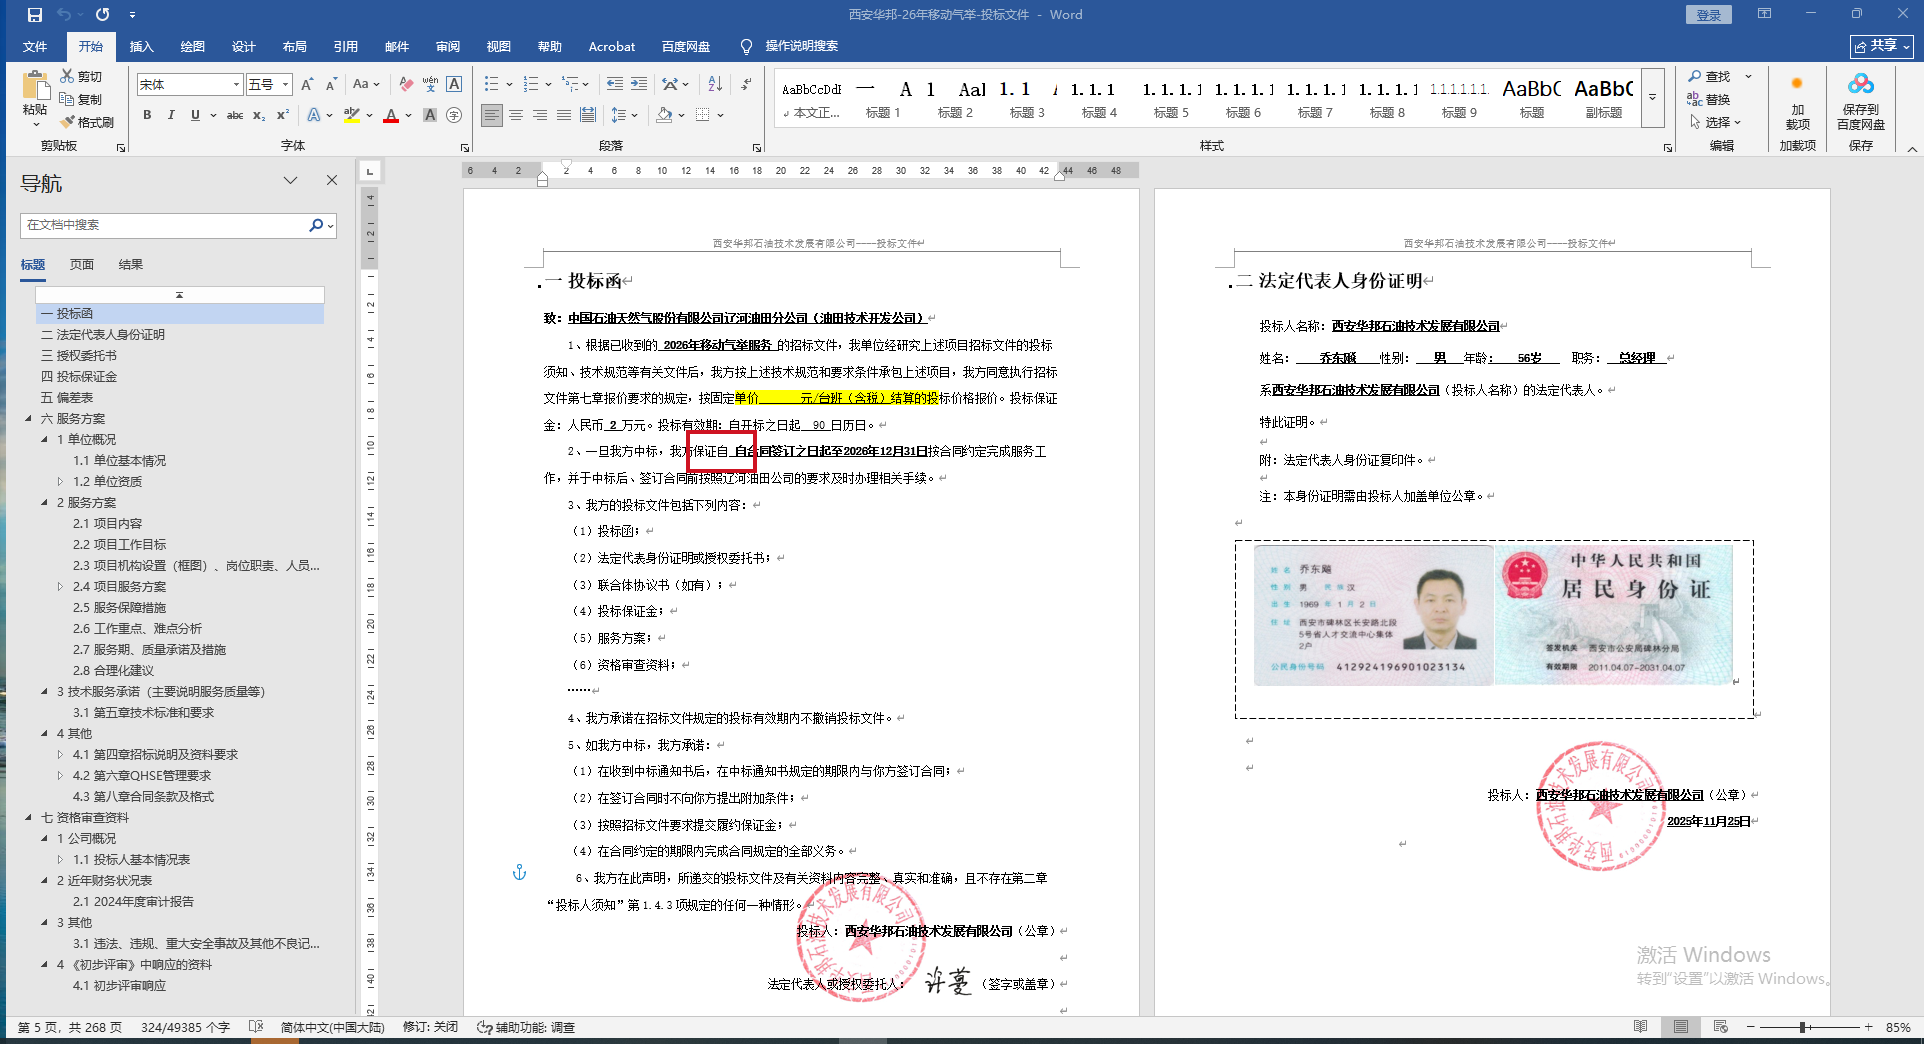Jump to 2.1 项目内容 in navigation
The image size is (1924, 1044).
pyautogui.click(x=107, y=524)
